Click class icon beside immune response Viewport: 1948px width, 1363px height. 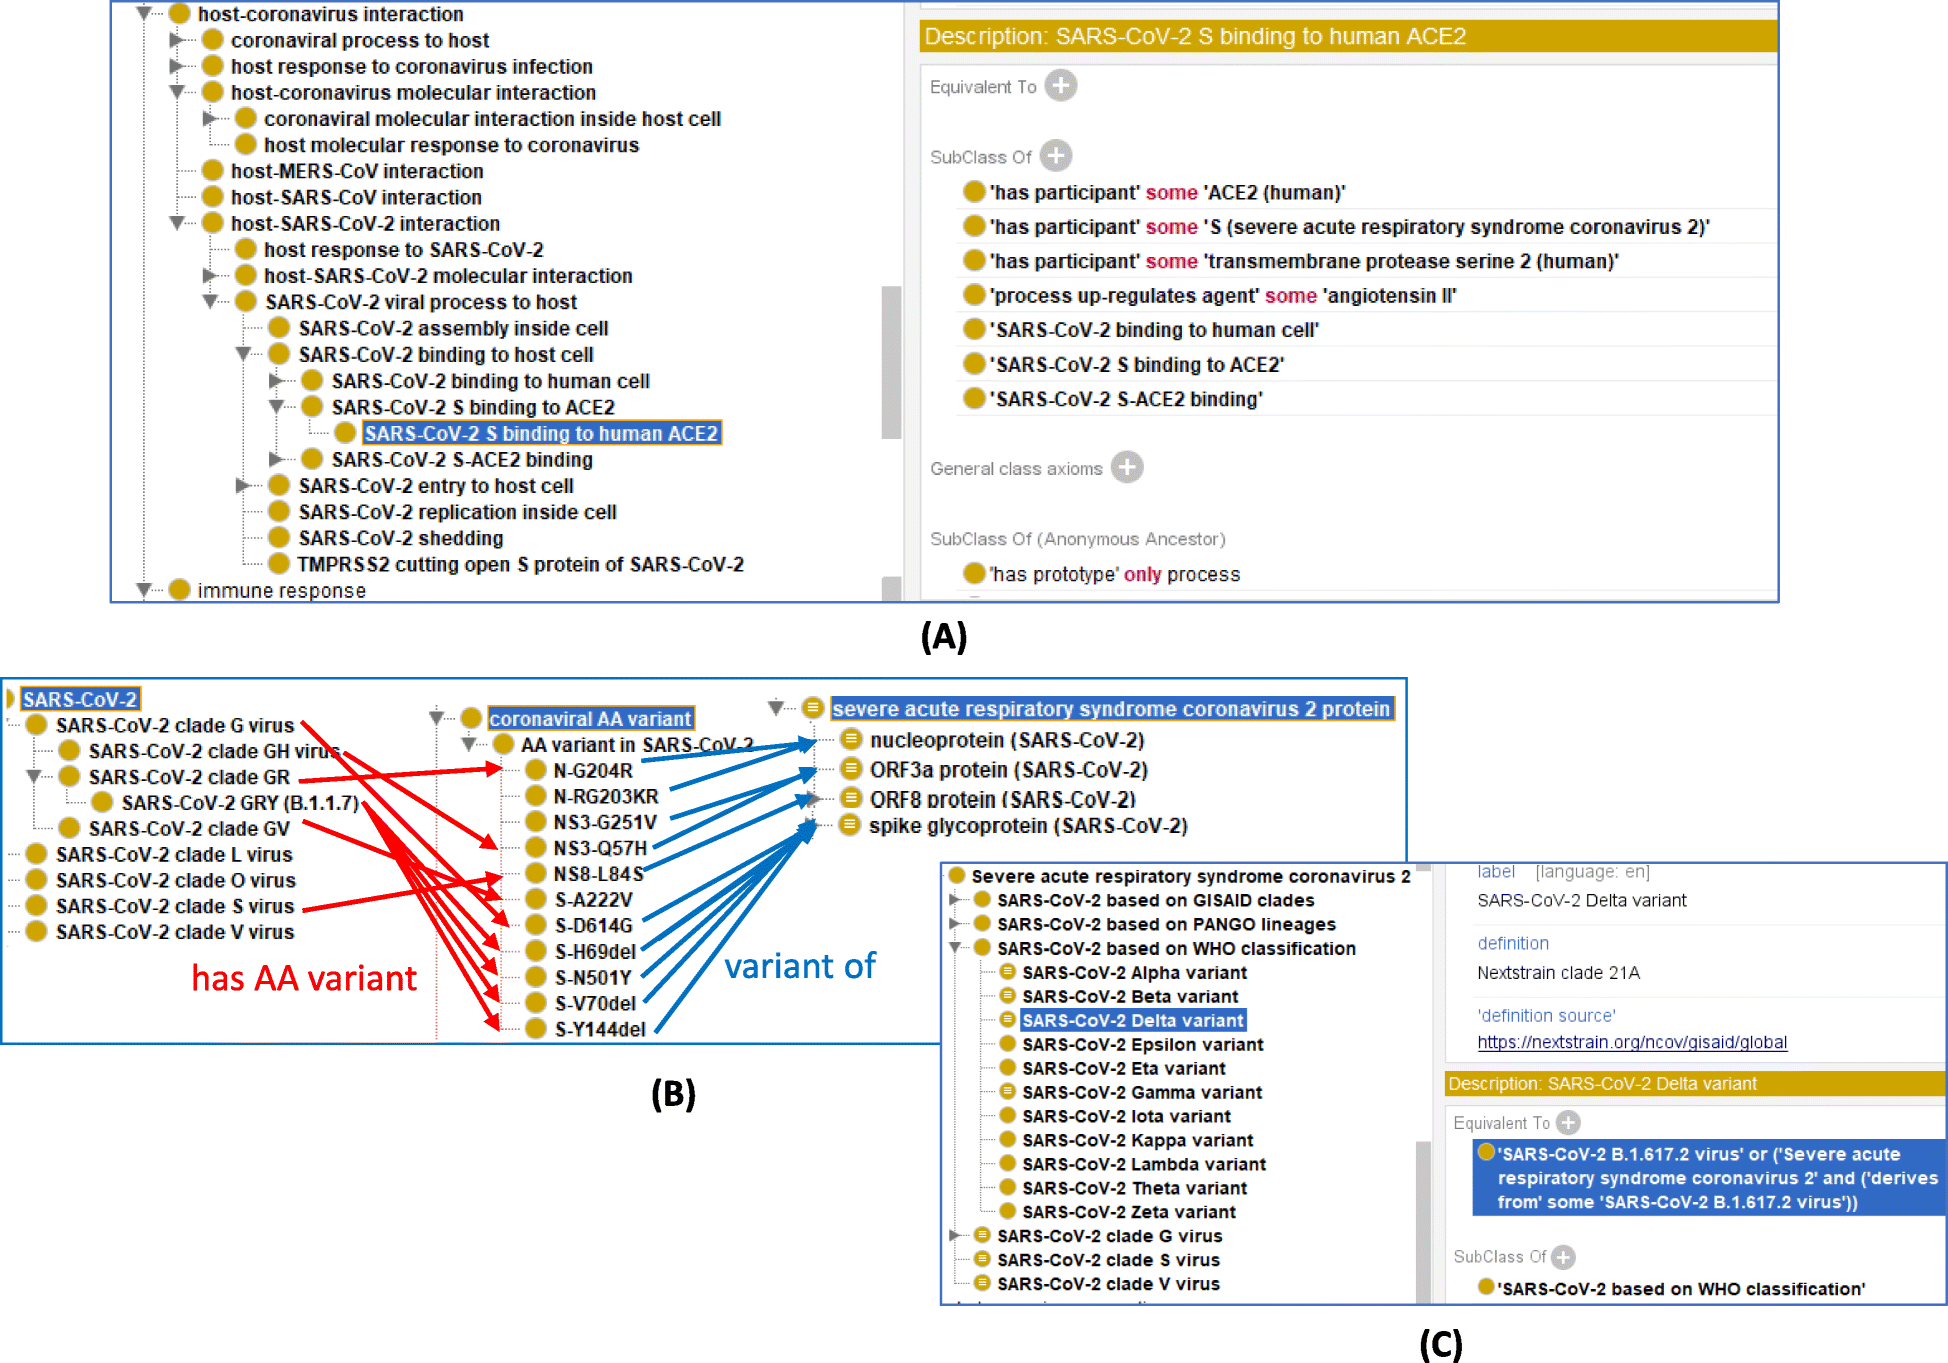click(x=180, y=590)
